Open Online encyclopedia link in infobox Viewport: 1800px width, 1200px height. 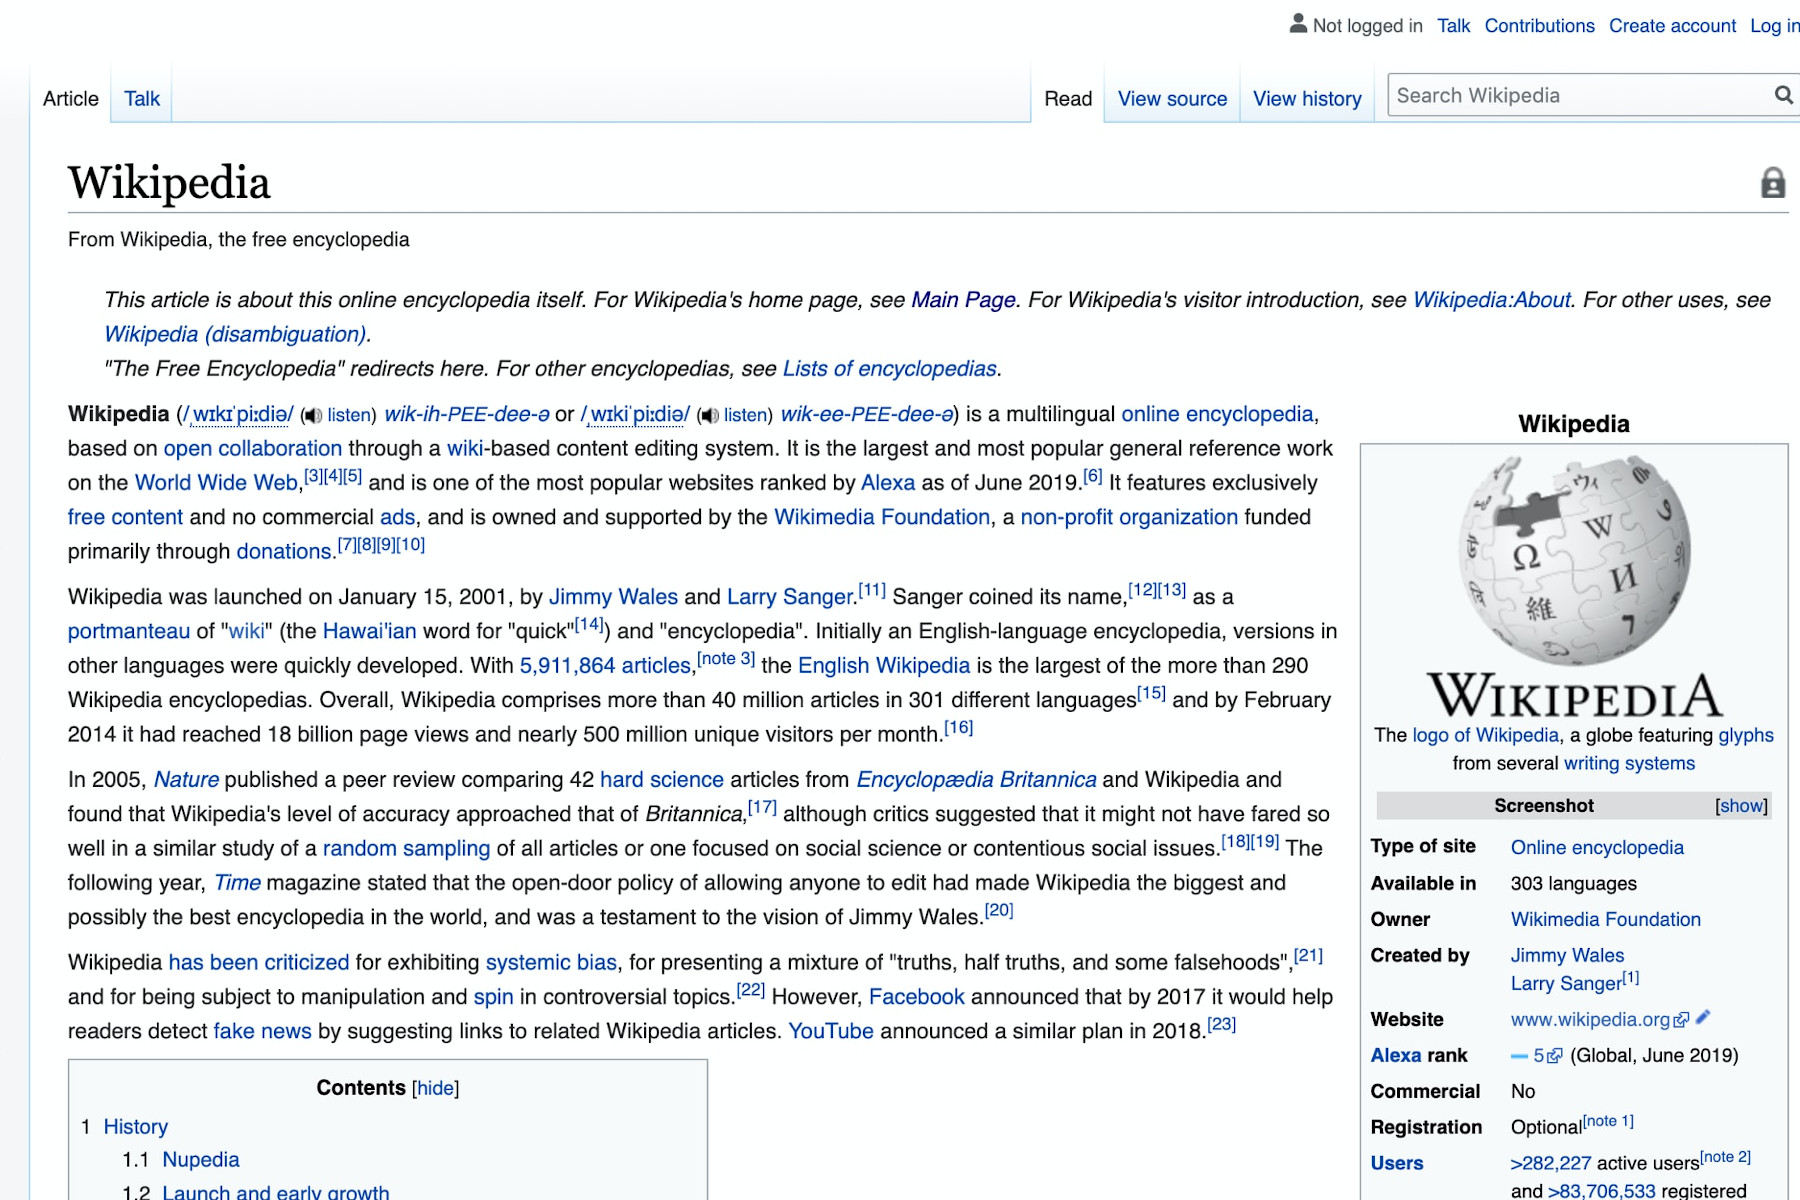click(1597, 848)
